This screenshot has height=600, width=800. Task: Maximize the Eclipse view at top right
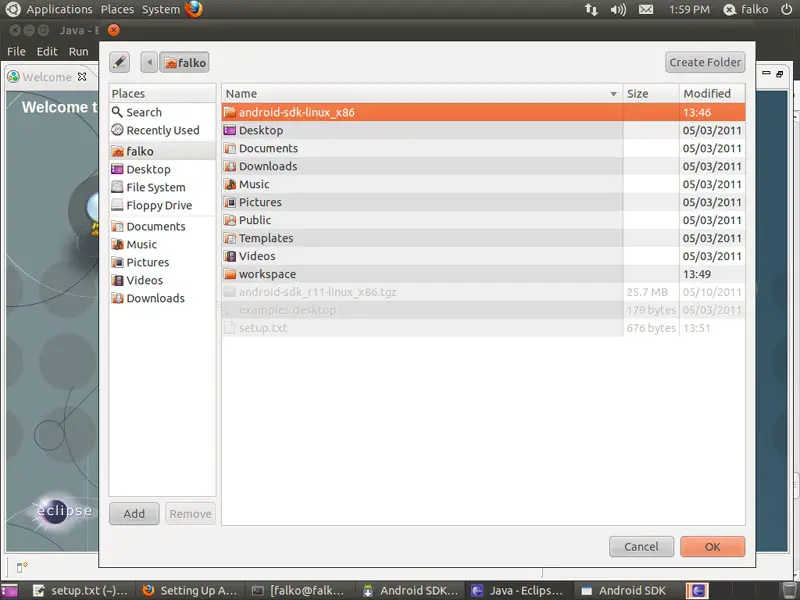(x=780, y=74)
